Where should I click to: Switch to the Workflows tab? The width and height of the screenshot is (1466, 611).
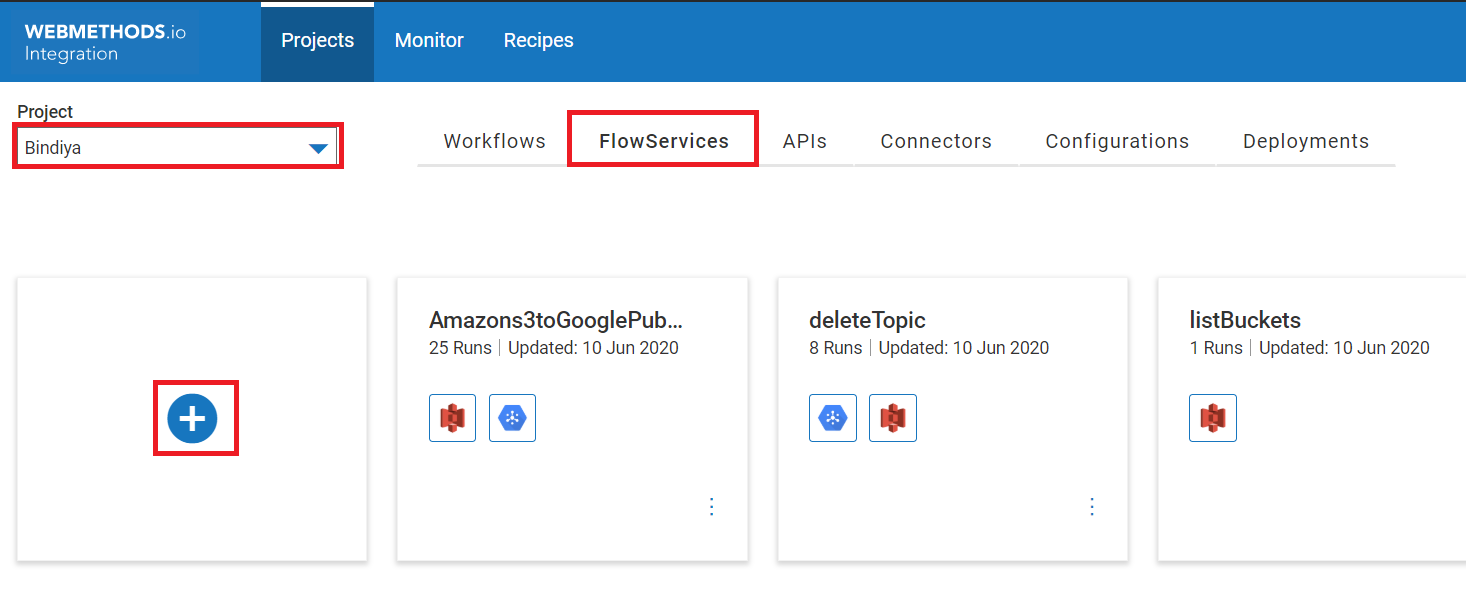pyautogui.click(x=494, y=141)
